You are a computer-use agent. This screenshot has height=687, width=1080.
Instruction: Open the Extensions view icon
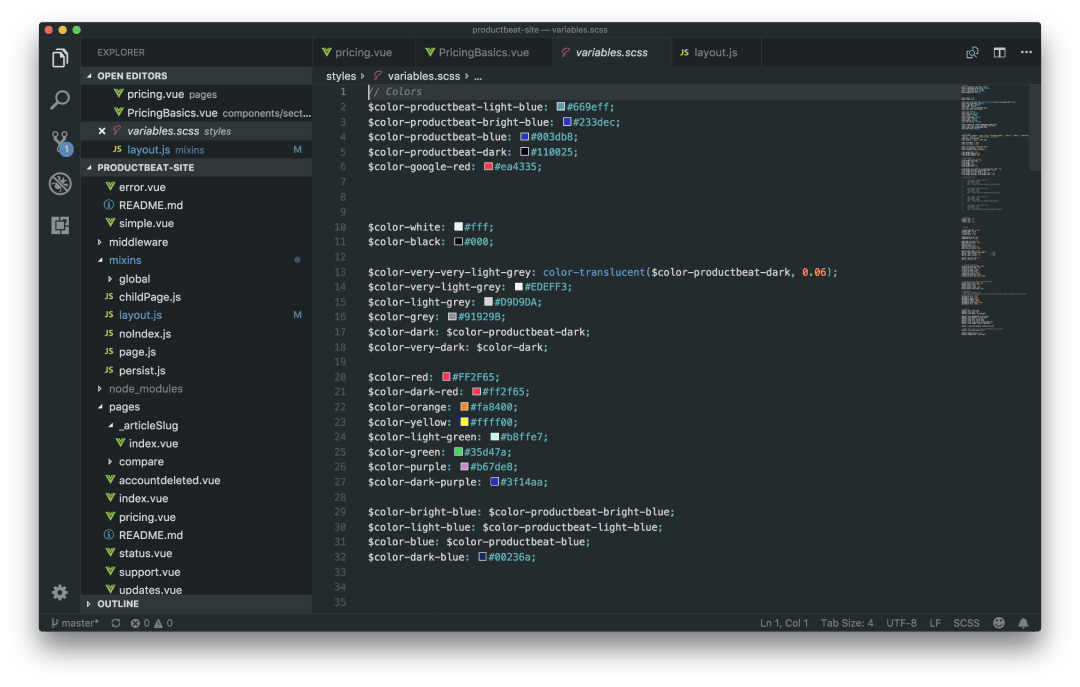click(x=60, y=225)
